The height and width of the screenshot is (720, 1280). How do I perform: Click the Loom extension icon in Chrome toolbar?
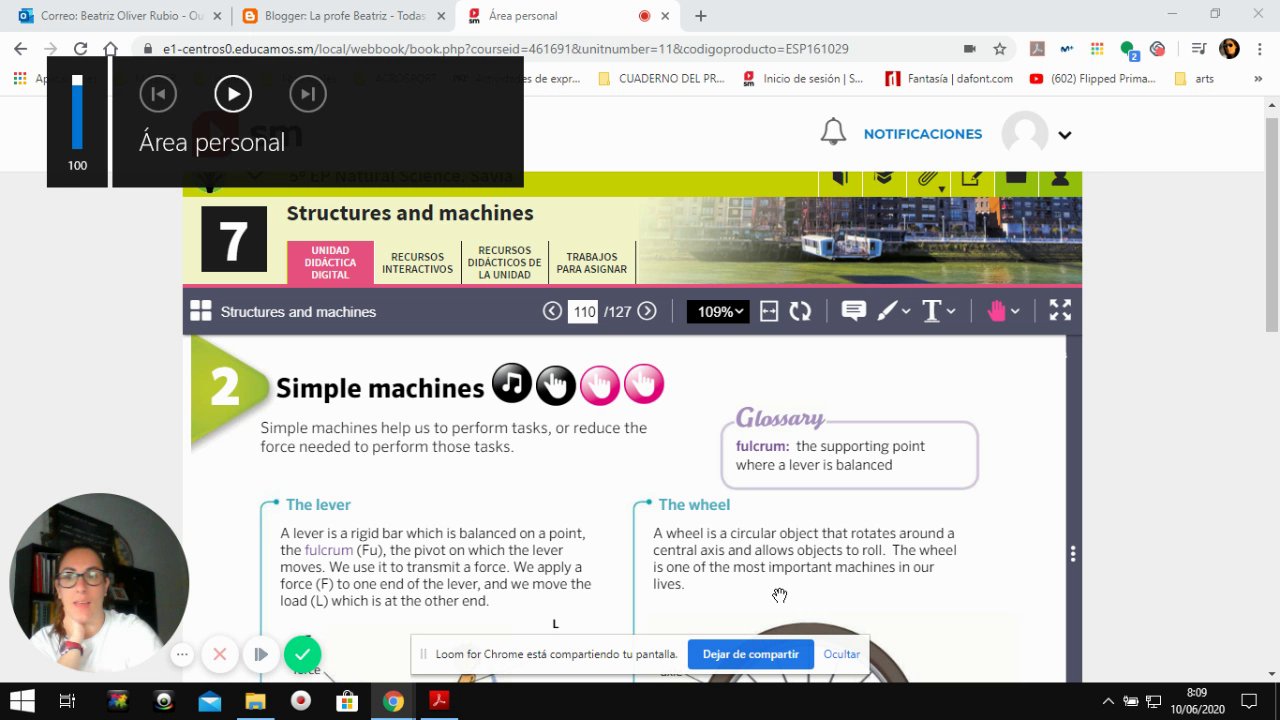(1158, 48)
